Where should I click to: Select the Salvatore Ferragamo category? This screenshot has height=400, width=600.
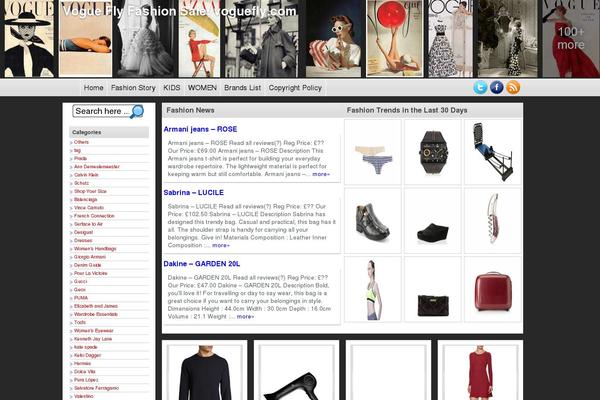click(x=96, y=388)
